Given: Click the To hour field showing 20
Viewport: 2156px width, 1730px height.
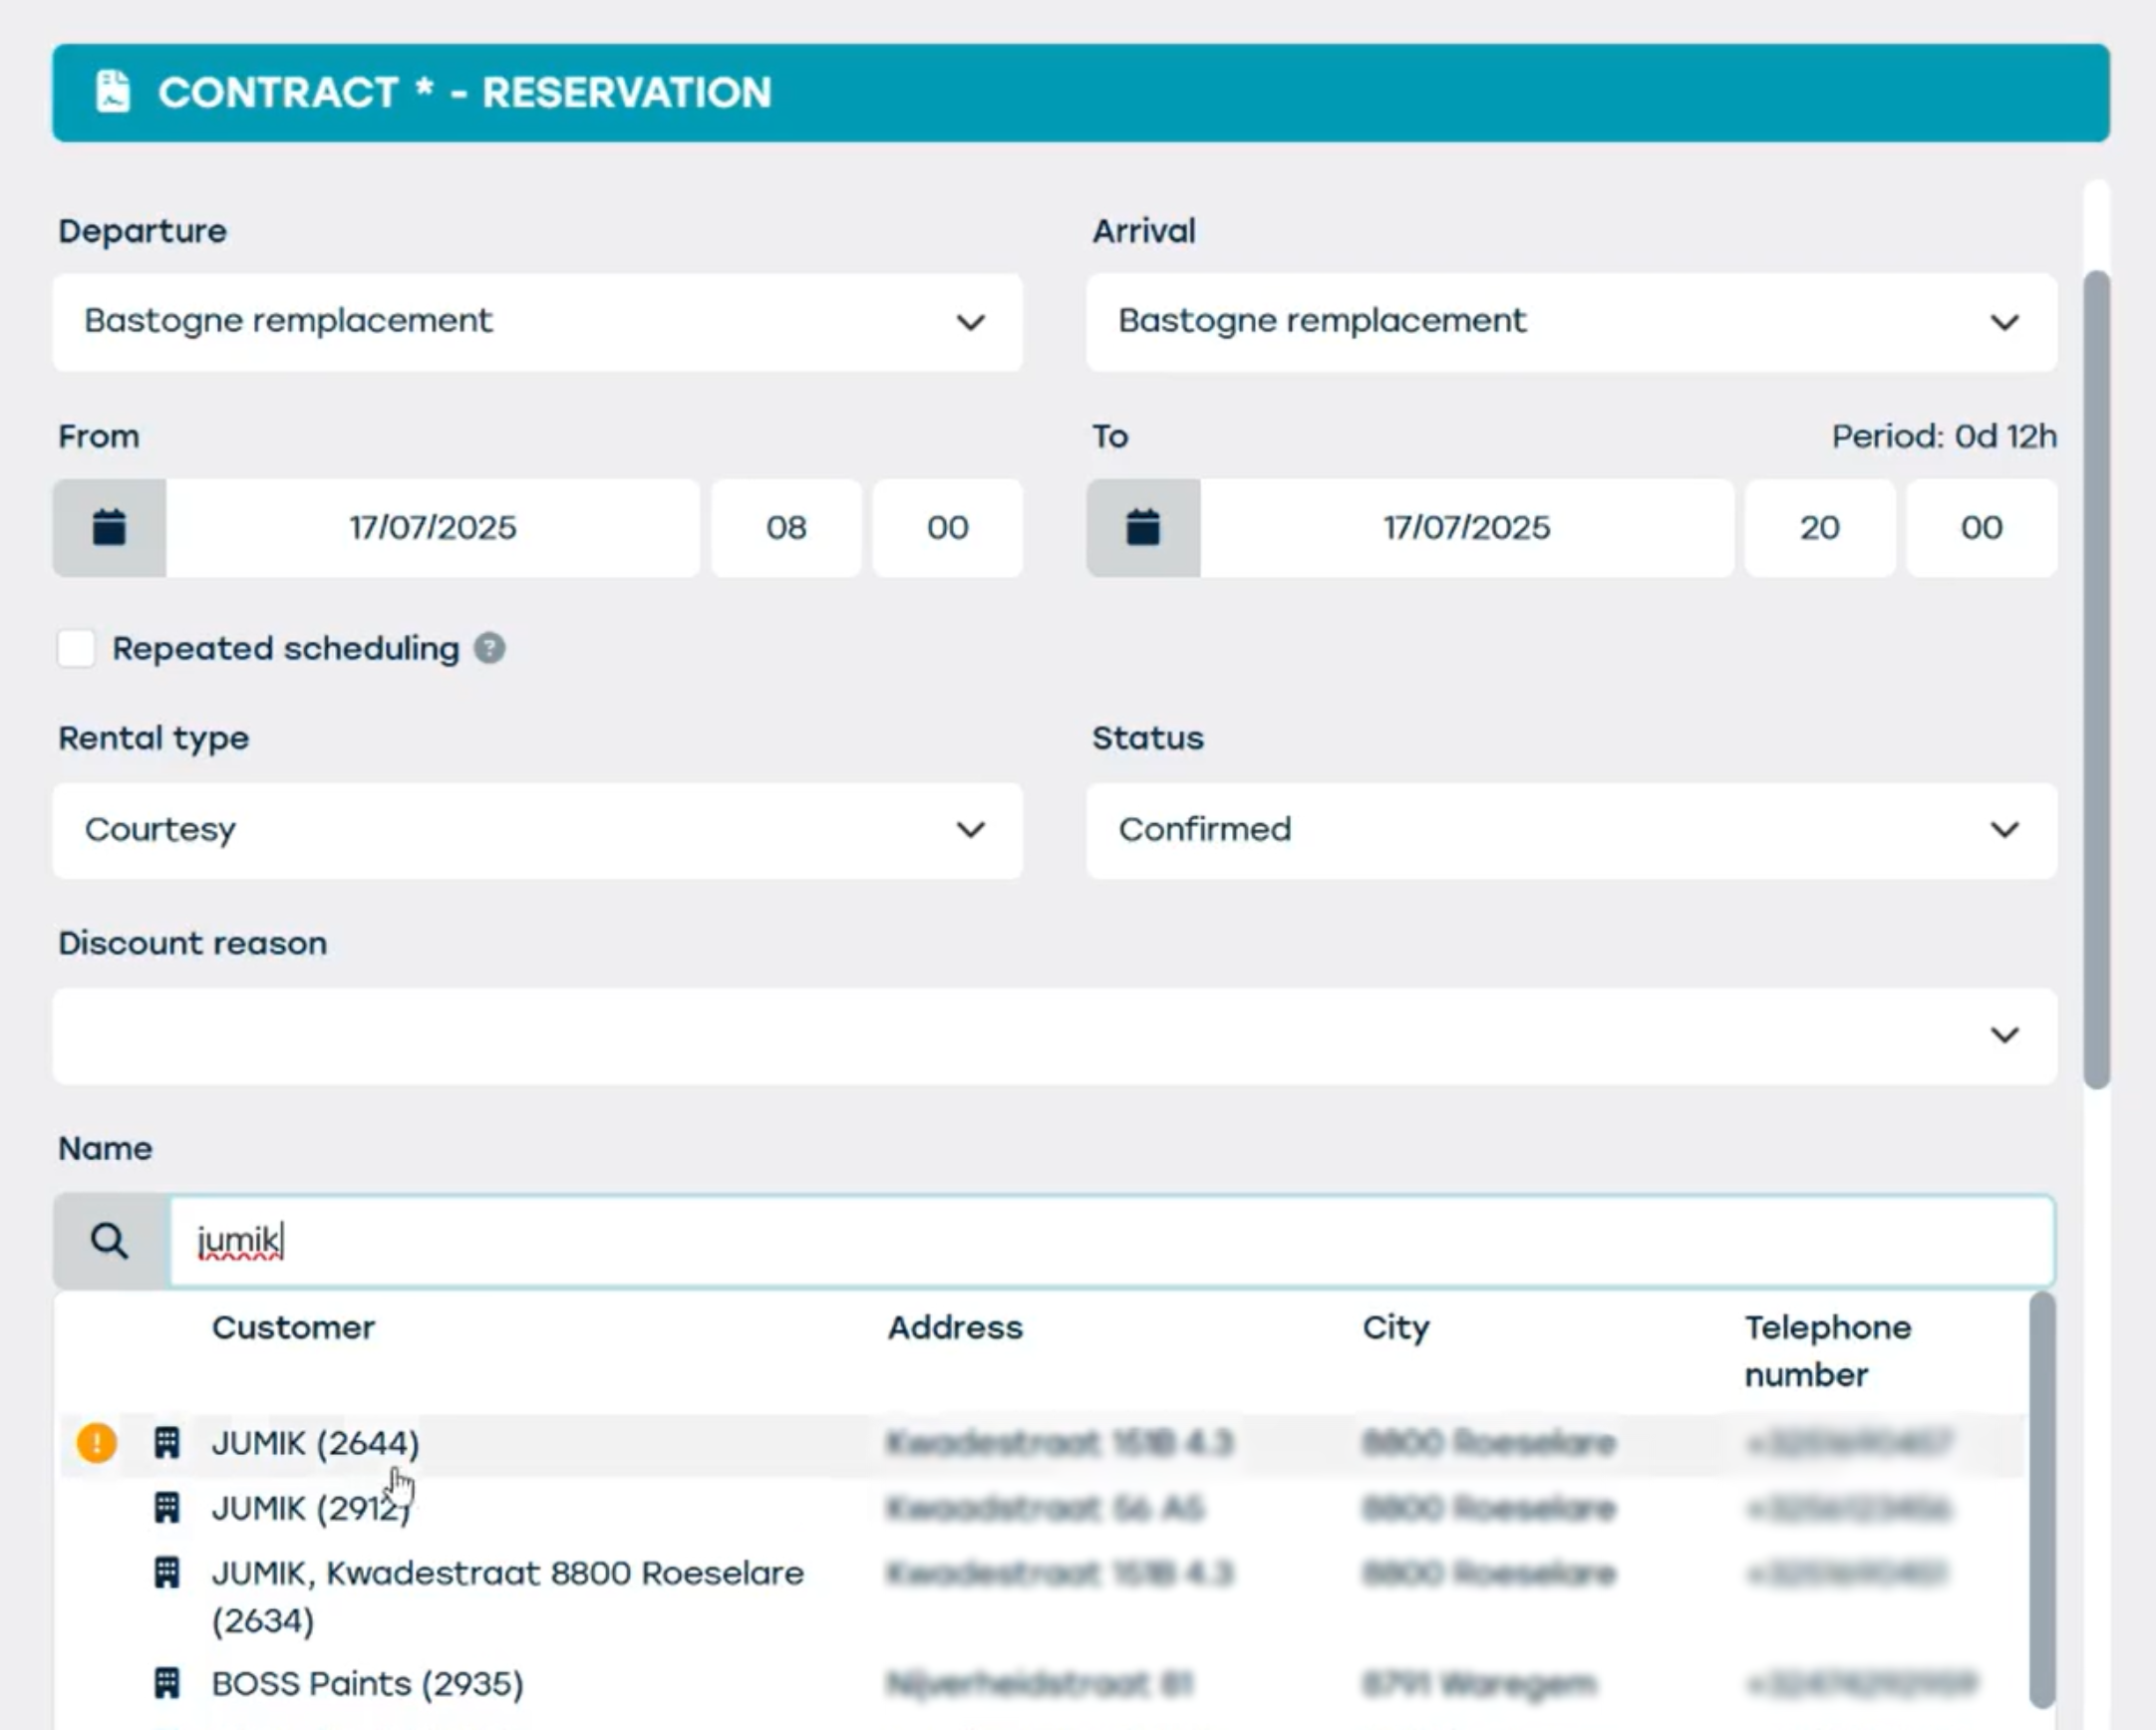Looking at the screenshot, I should point(1819,528).
